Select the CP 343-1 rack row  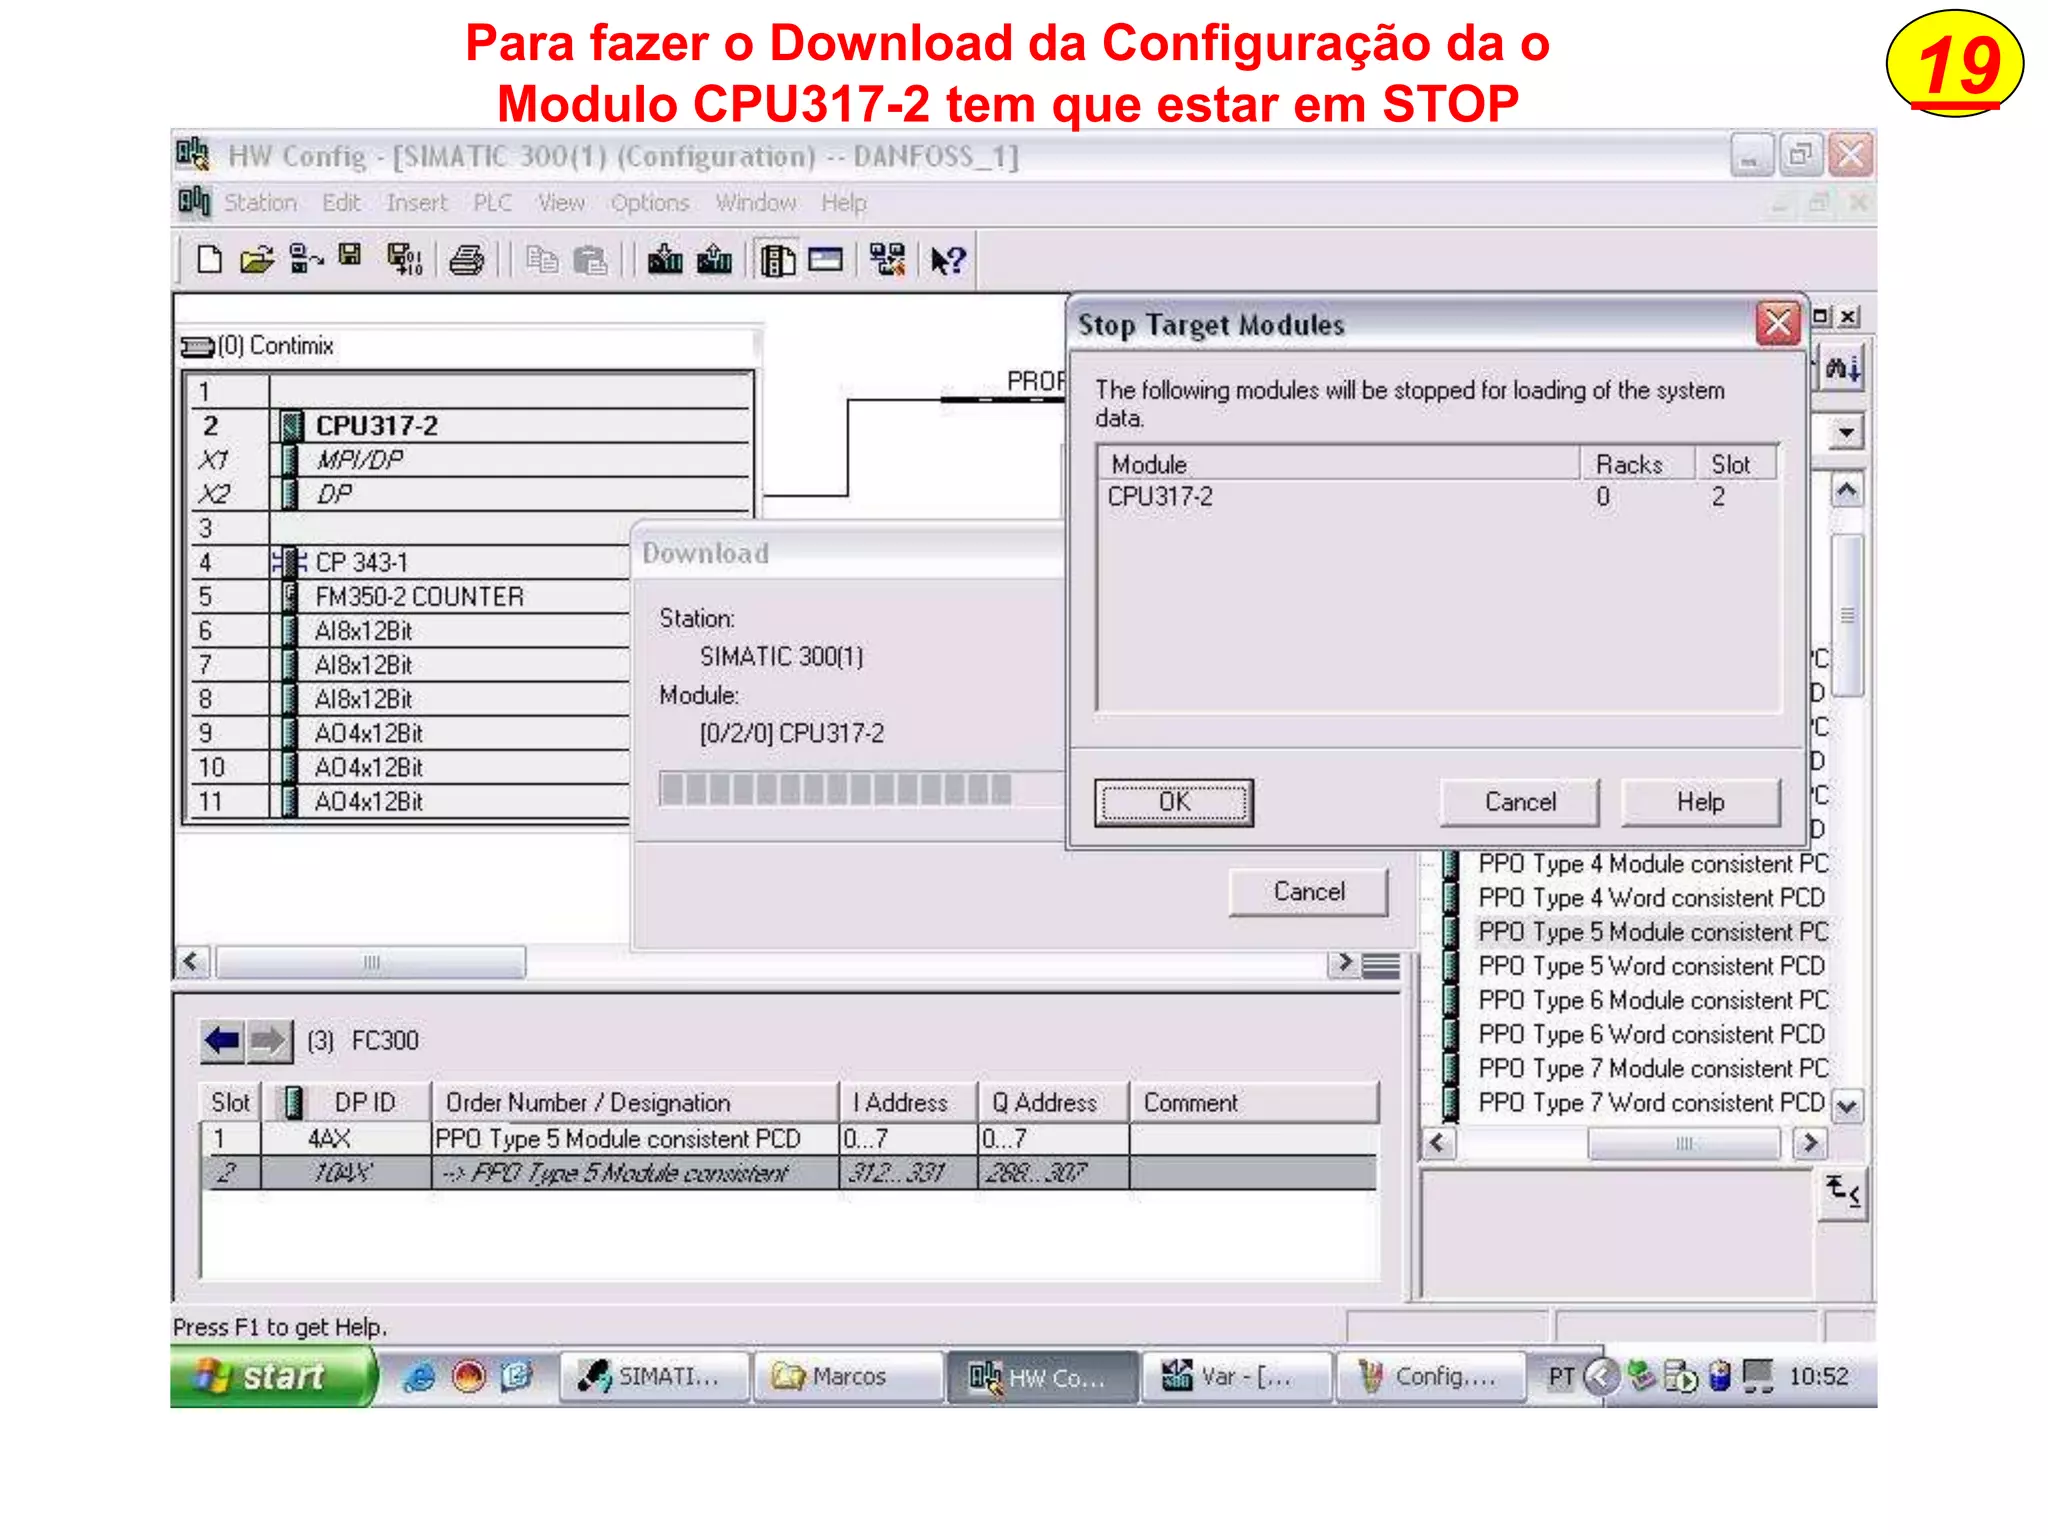(x=410, y=562)
